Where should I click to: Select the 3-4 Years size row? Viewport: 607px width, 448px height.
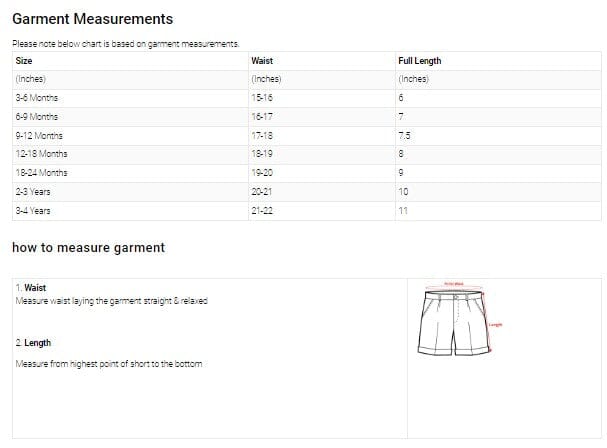pos(34,211)
